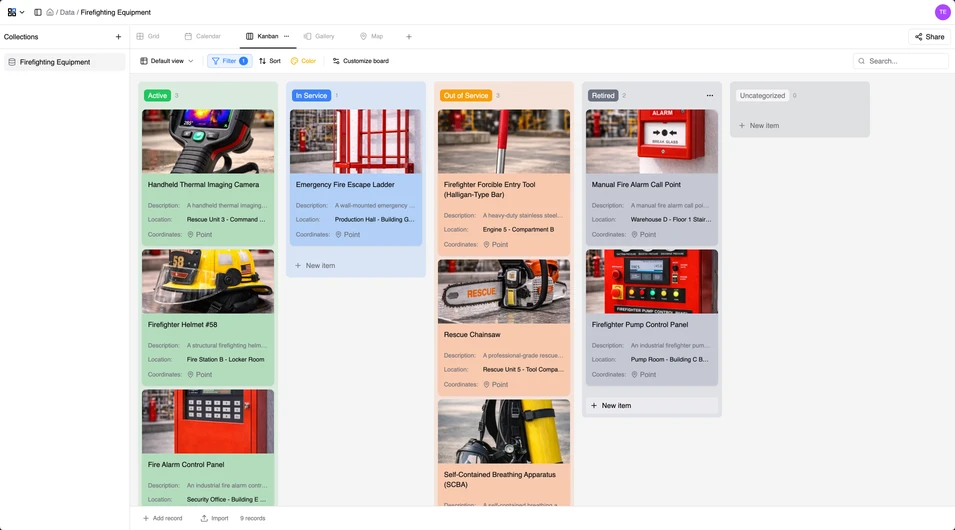The image size is (955, 530).
Task: Open Handheld Thermal Imaging Camera card title
Action: (x=203, y=185)
